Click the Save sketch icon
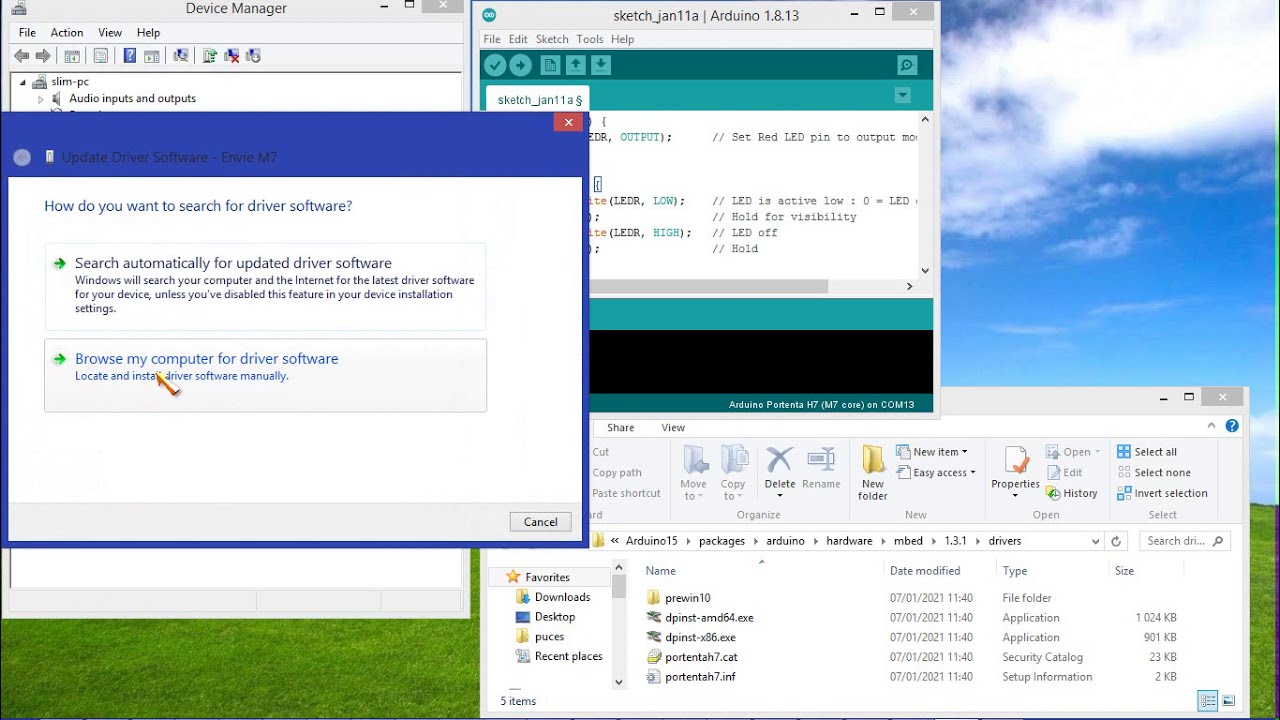 [x=600, y=64]
